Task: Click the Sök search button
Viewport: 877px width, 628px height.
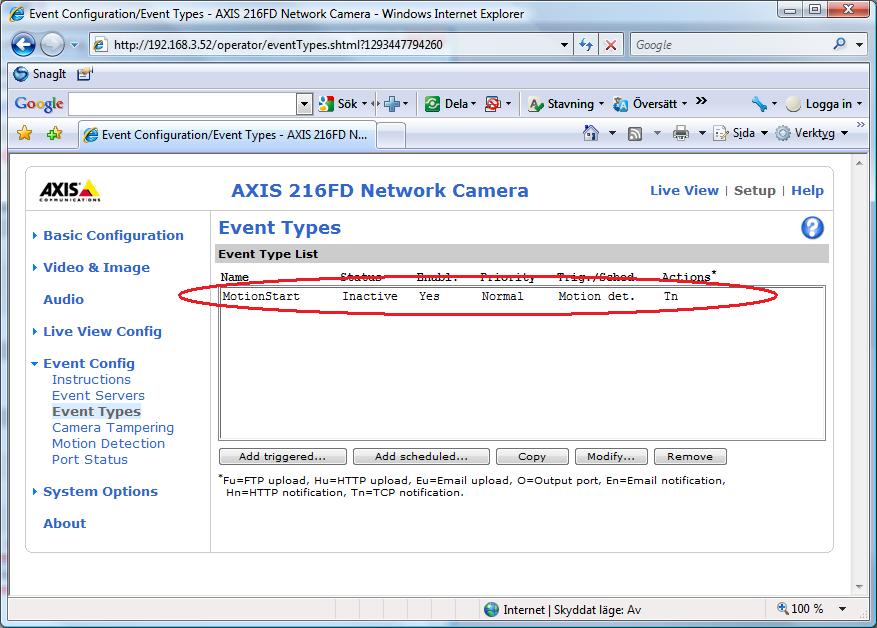Action: pyautogui.click(x=342, y=104)
